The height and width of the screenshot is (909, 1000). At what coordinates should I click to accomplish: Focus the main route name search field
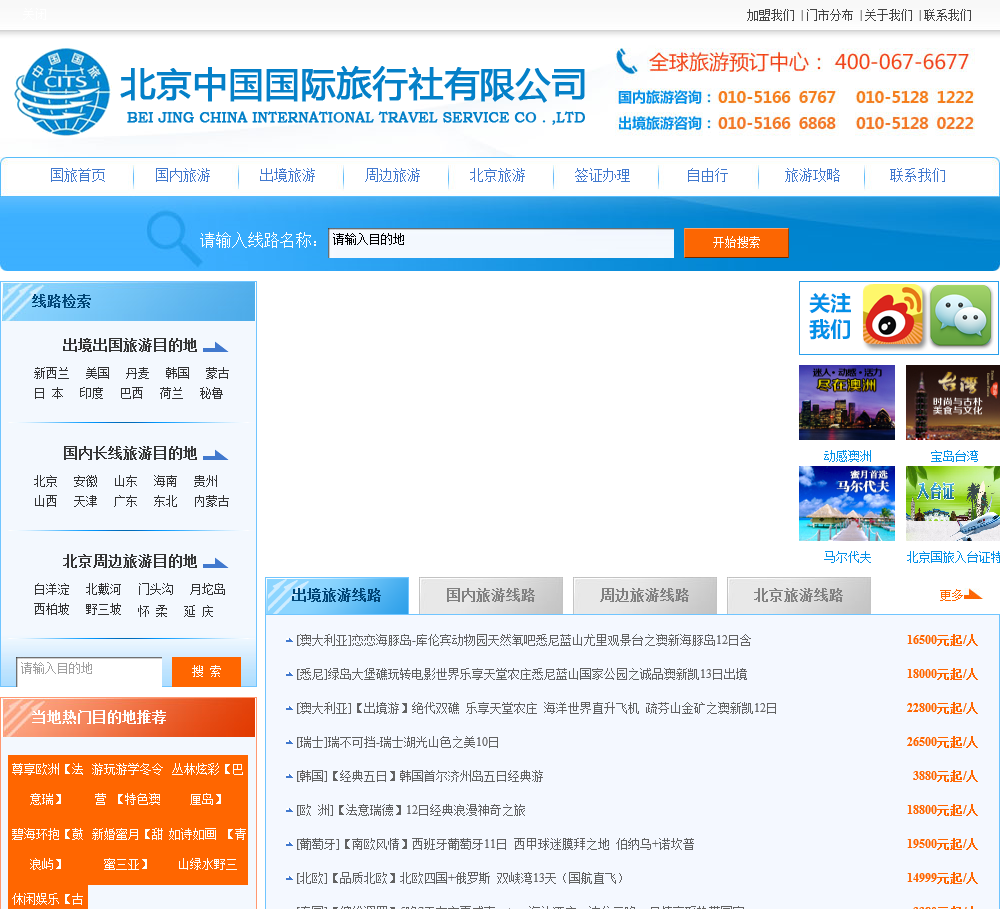coord(501,243)
